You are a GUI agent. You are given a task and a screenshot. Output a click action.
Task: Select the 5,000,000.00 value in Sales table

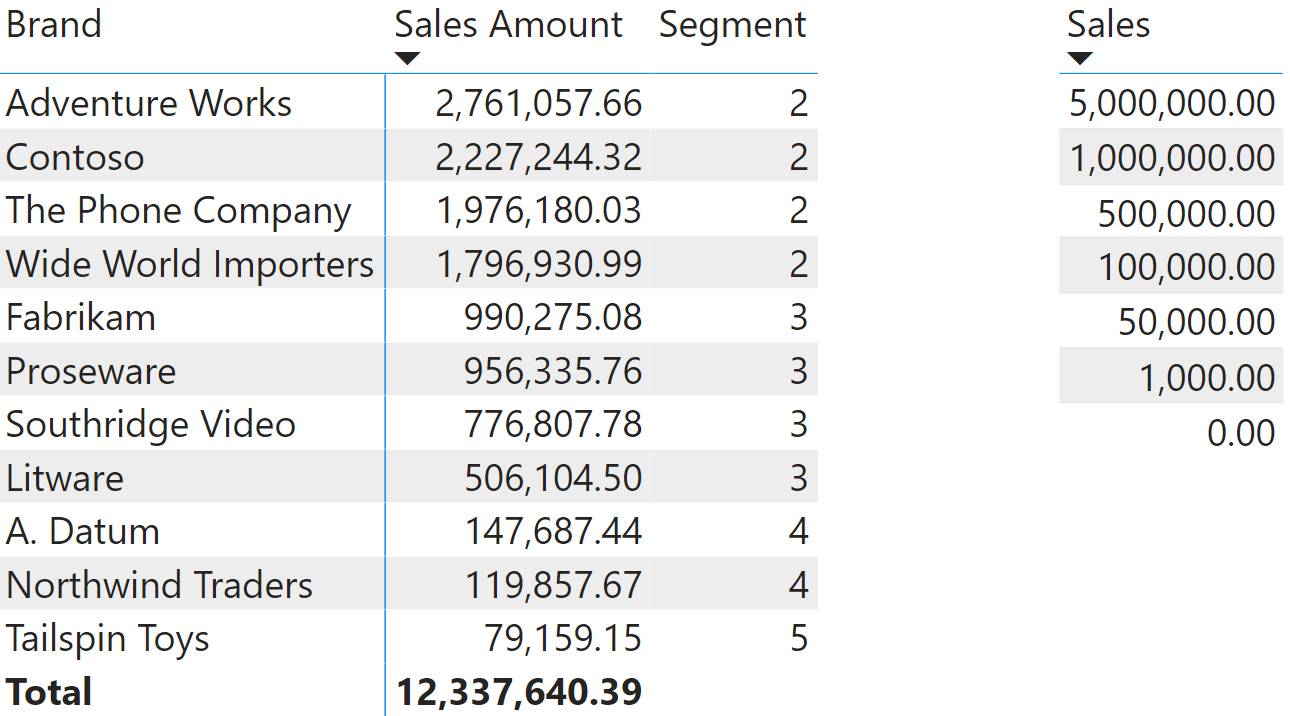click(1172, 103)
